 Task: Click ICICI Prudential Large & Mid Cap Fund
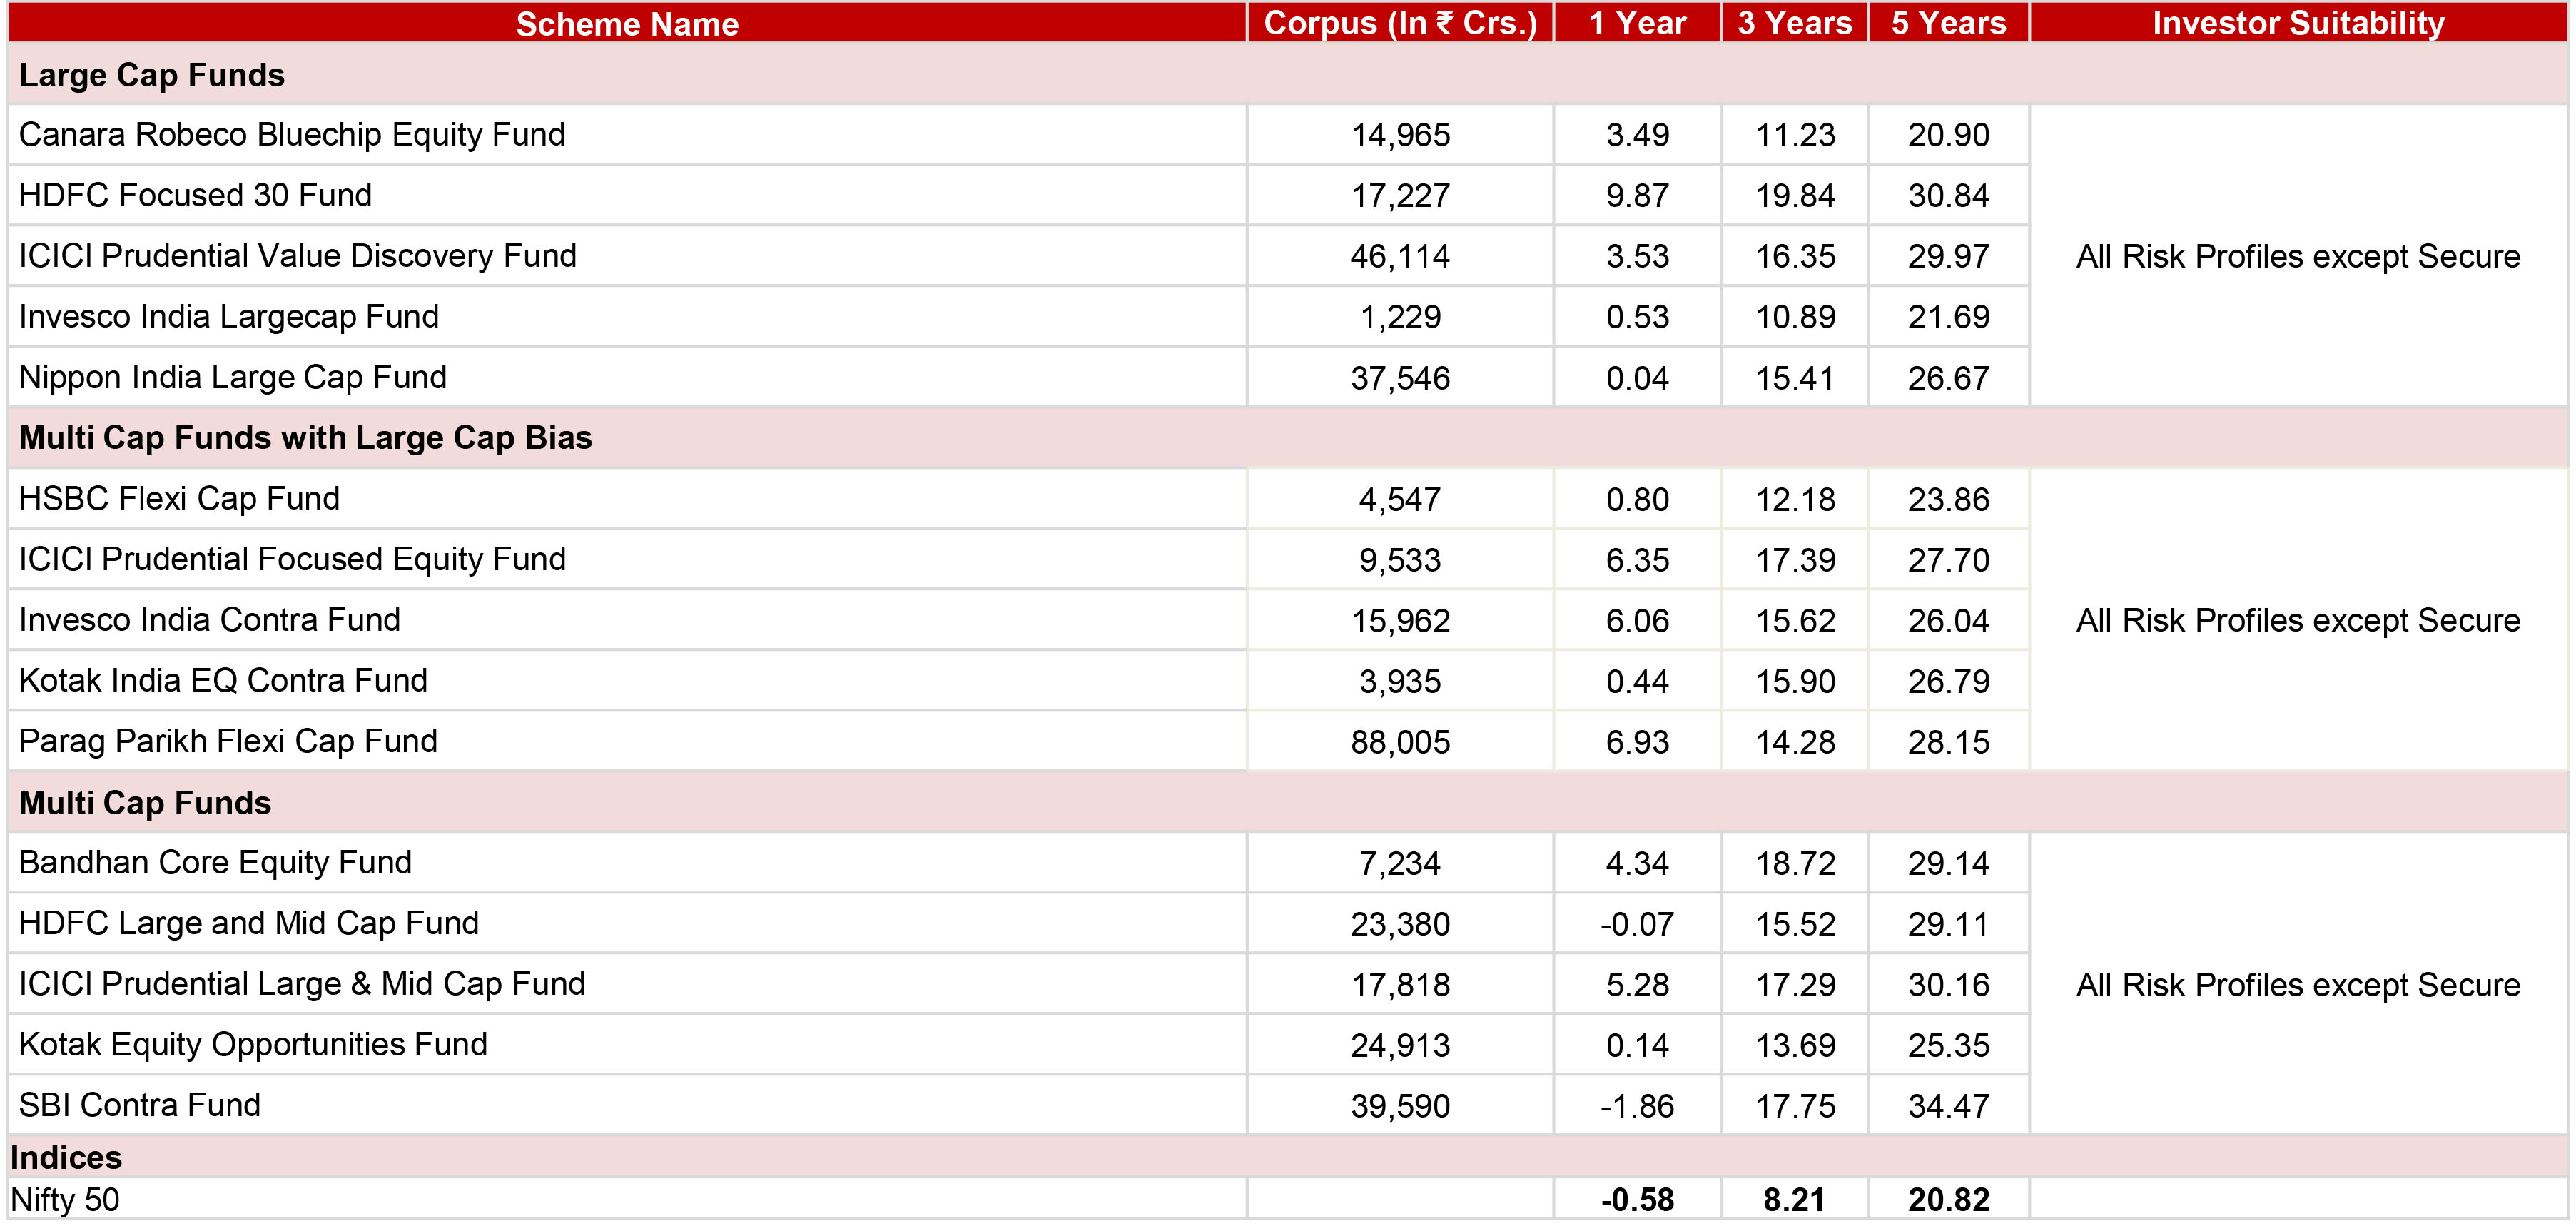tap(302, 984)
